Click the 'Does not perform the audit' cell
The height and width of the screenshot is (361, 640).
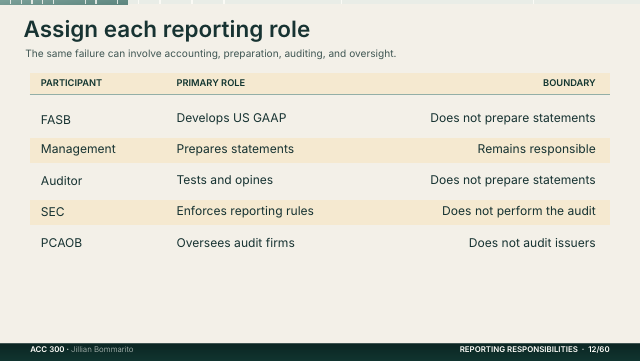tap(519, 211)
